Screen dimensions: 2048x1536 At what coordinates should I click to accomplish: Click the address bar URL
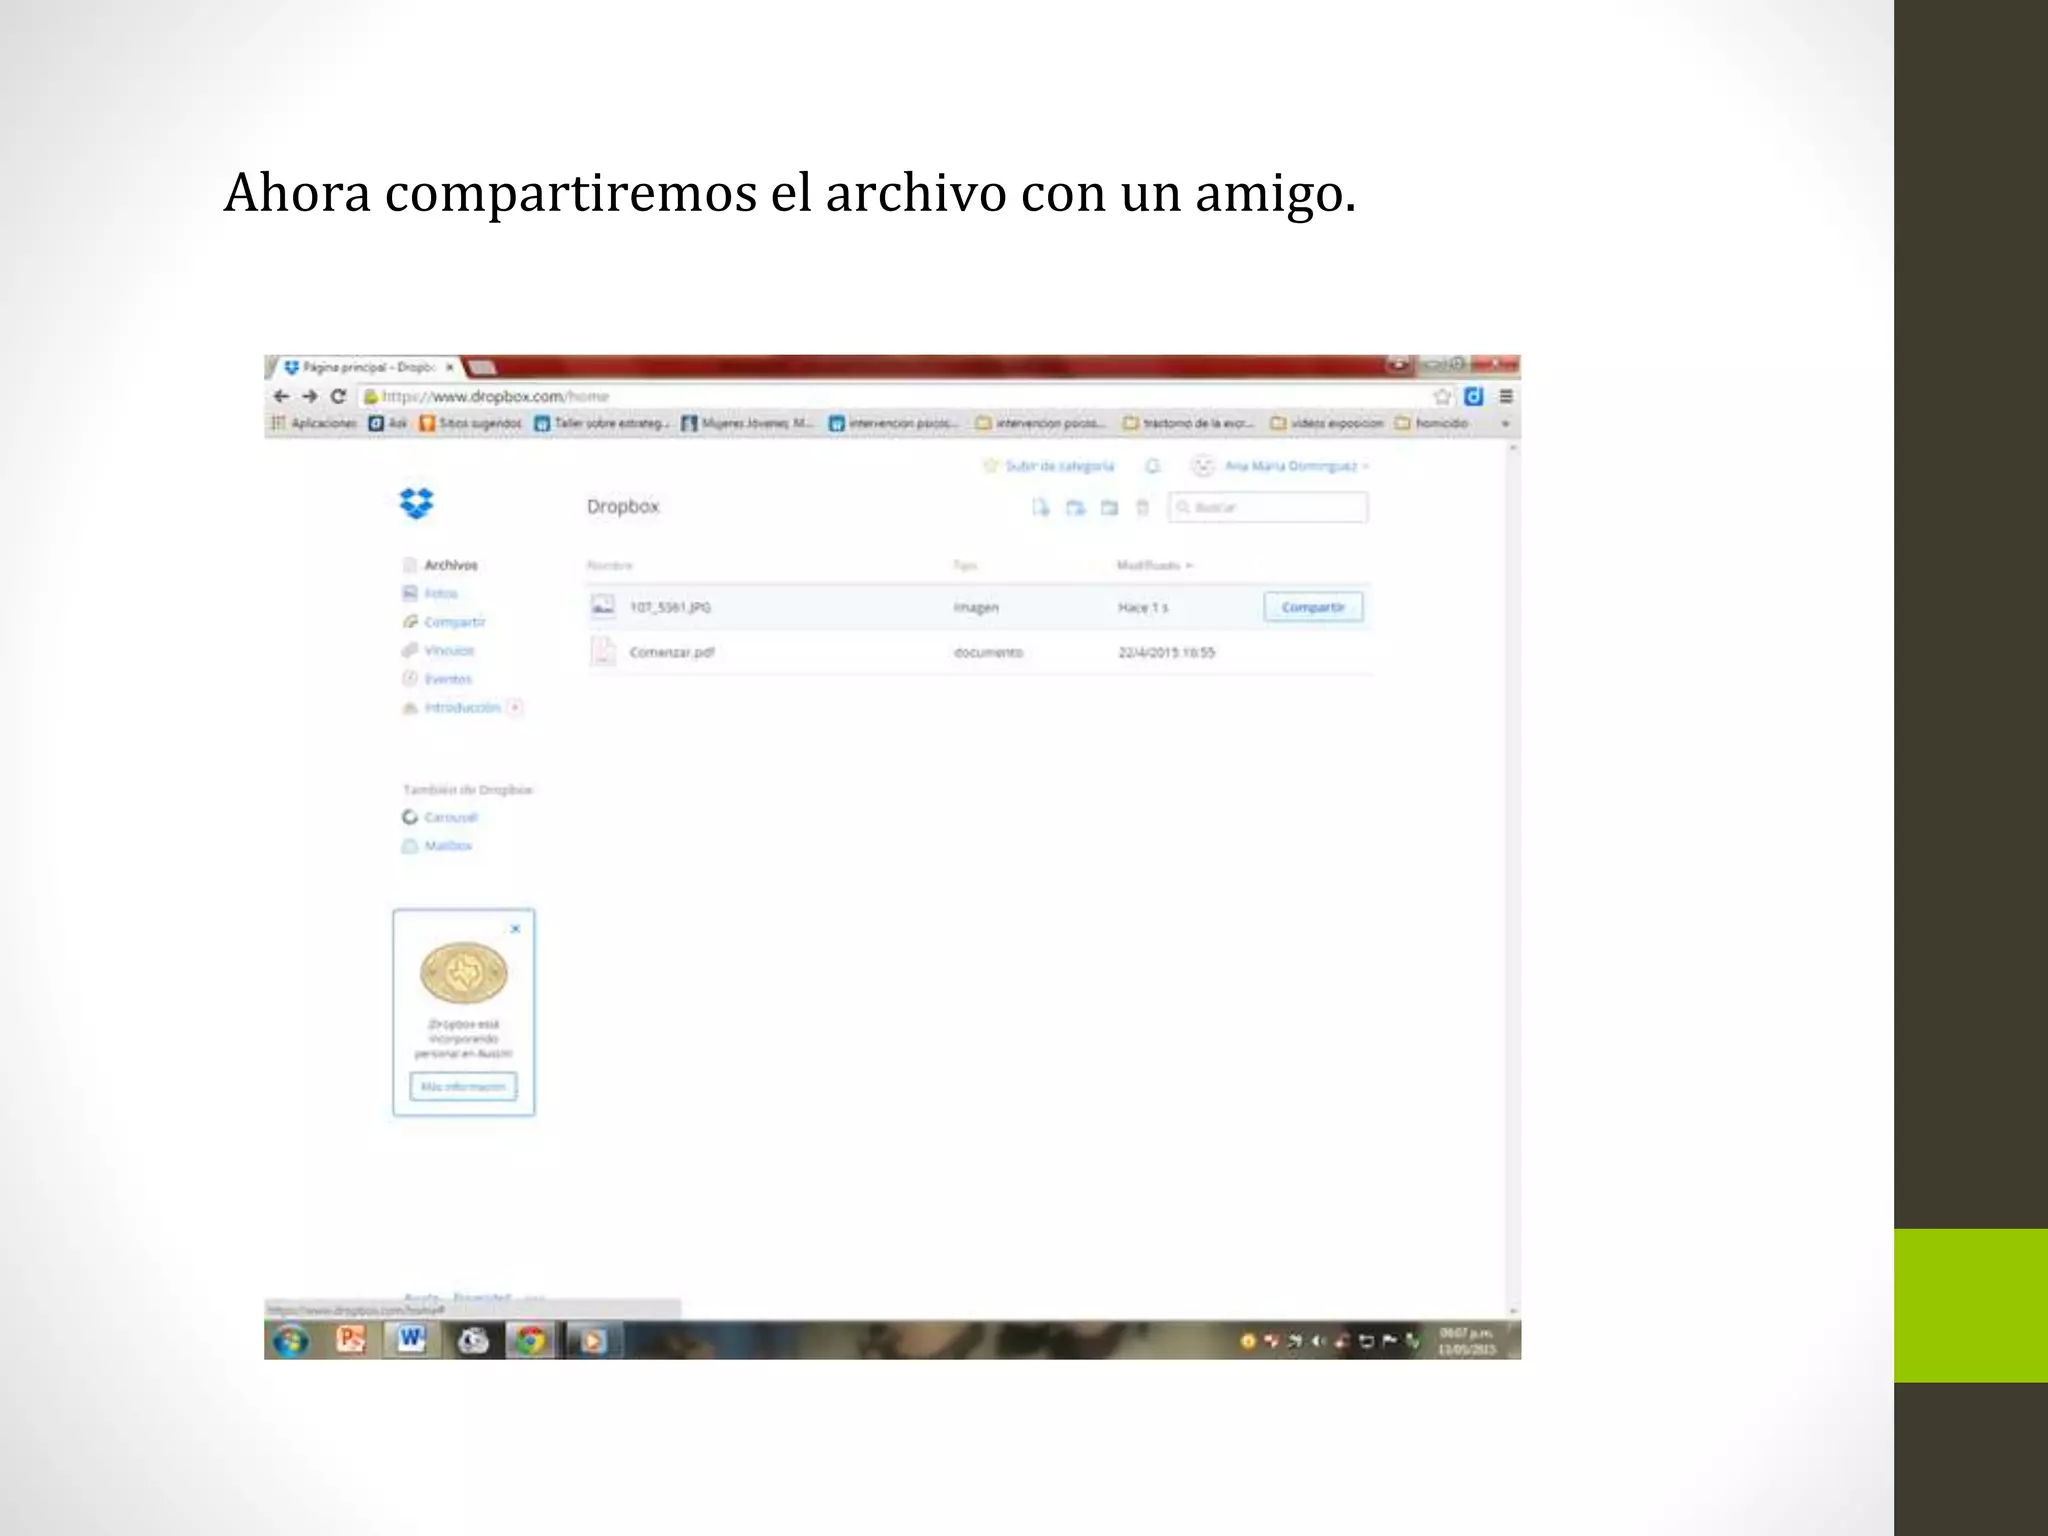pyautogui.click(x=497, y=396)
